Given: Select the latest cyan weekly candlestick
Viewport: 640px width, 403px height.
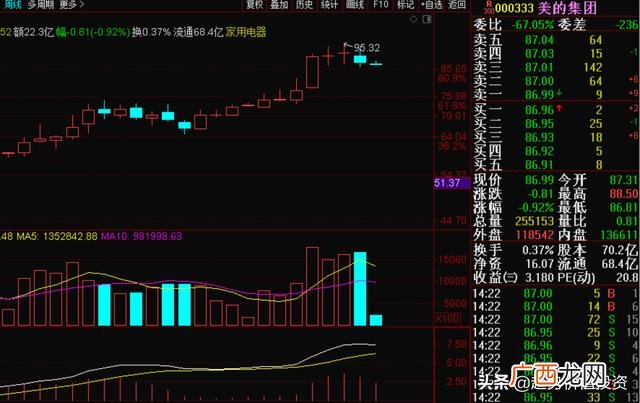Looking at the screenshot, I should tap(376, 64).
